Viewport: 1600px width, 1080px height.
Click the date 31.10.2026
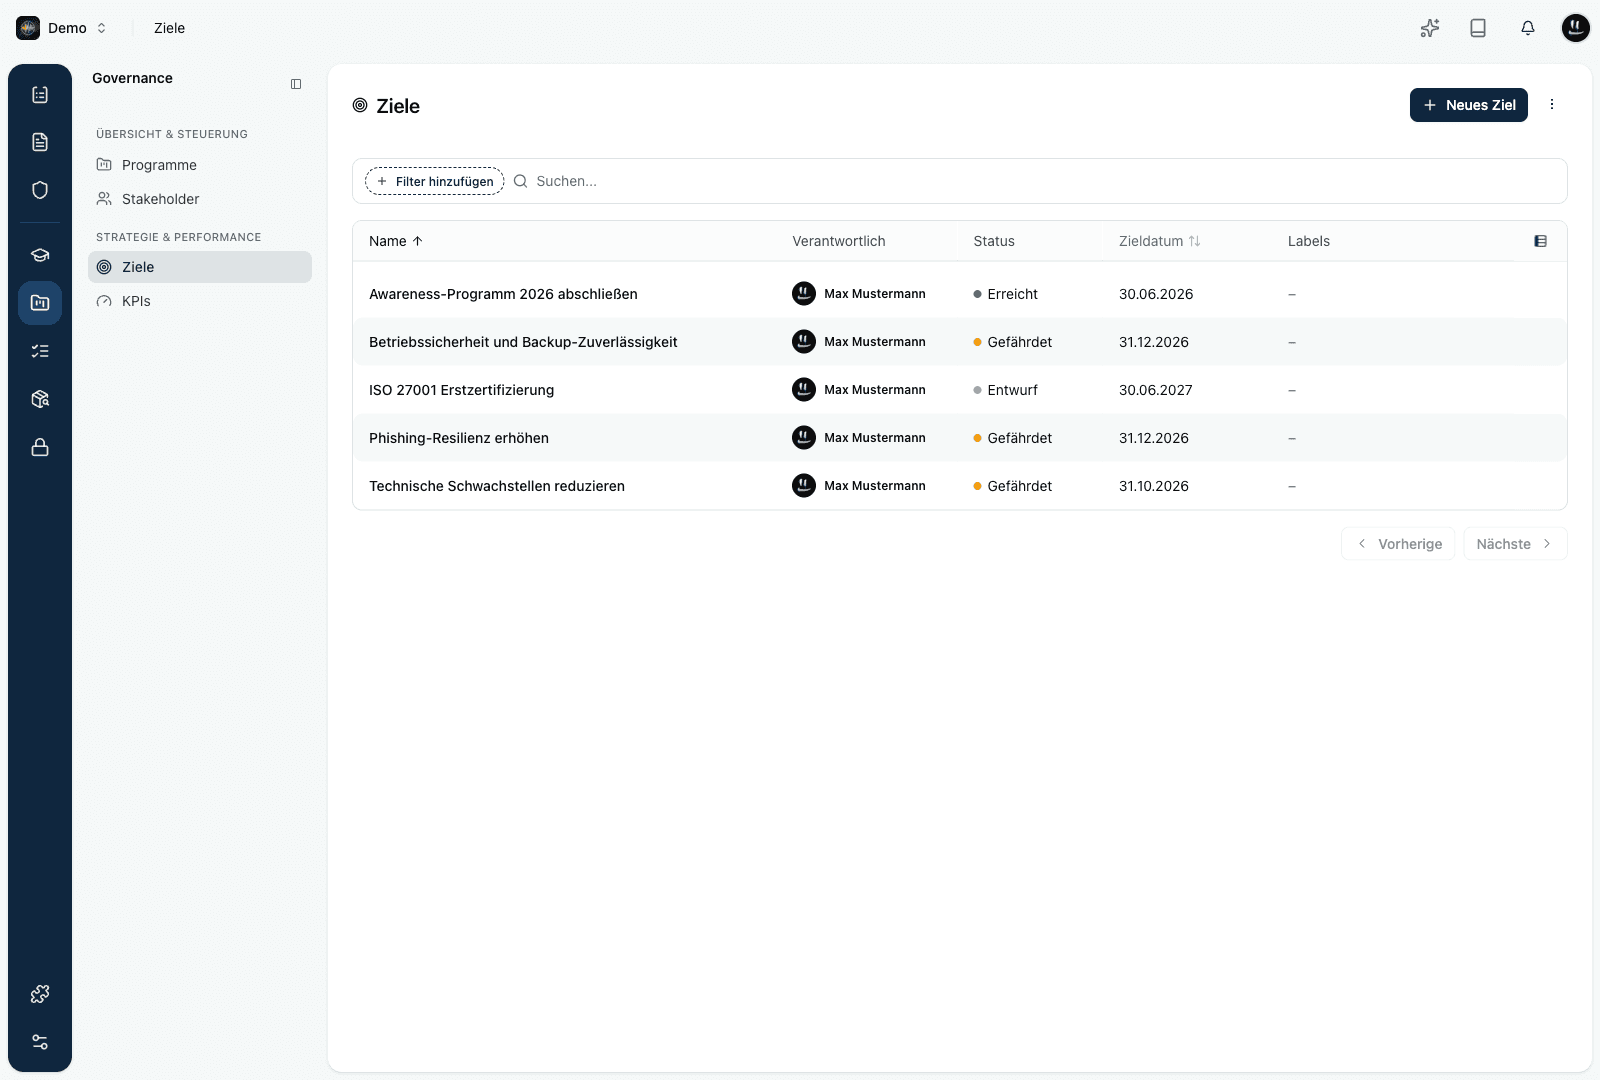point(1154,486)
